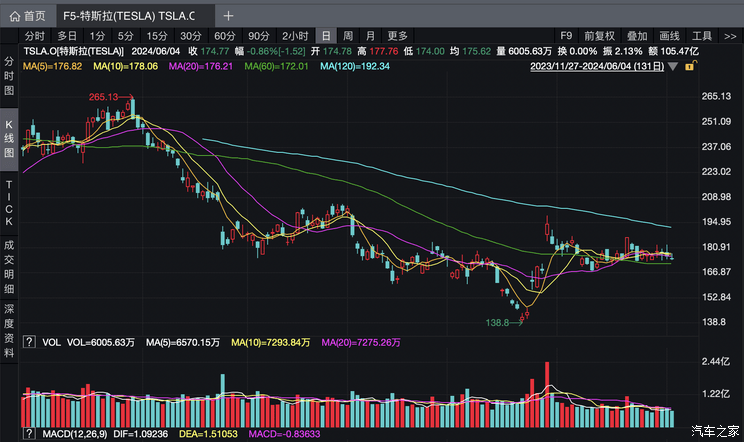This screenshot has height=442, width=744.
Task: Click the date range 2023/11/27-2024/06/04 link
Action: [597, 66]
